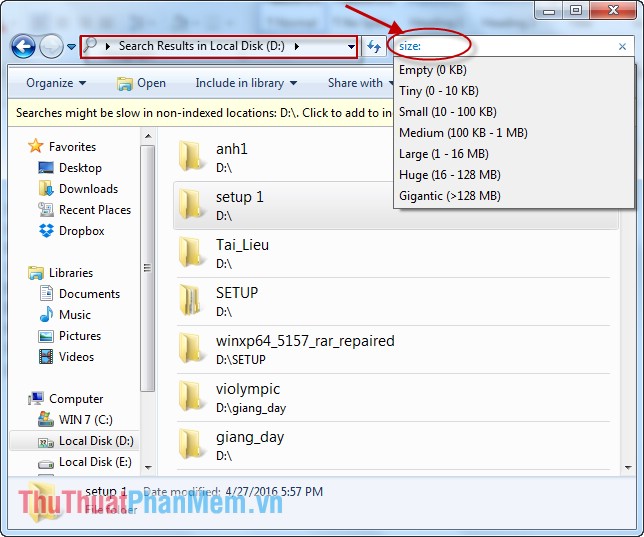This screenshot has width=644, height=537.
Task: Click the date modified value in details pane
Action: tap(274, 491)
